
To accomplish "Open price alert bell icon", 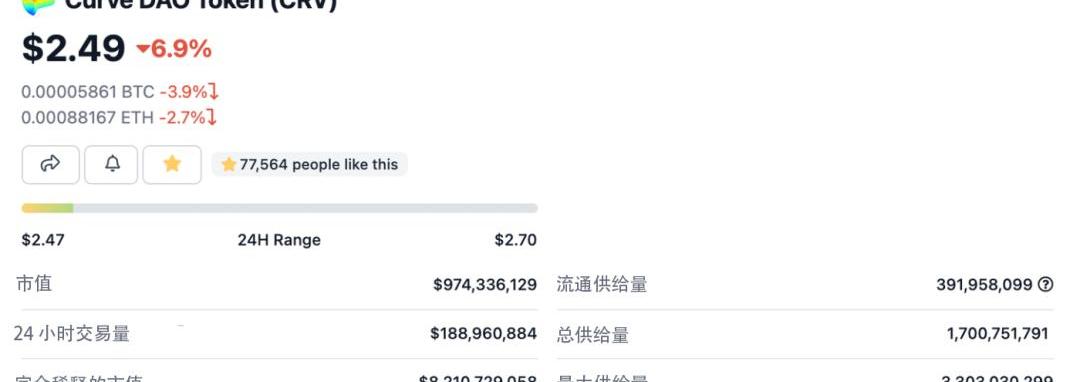I will click(x=111, y=165).
